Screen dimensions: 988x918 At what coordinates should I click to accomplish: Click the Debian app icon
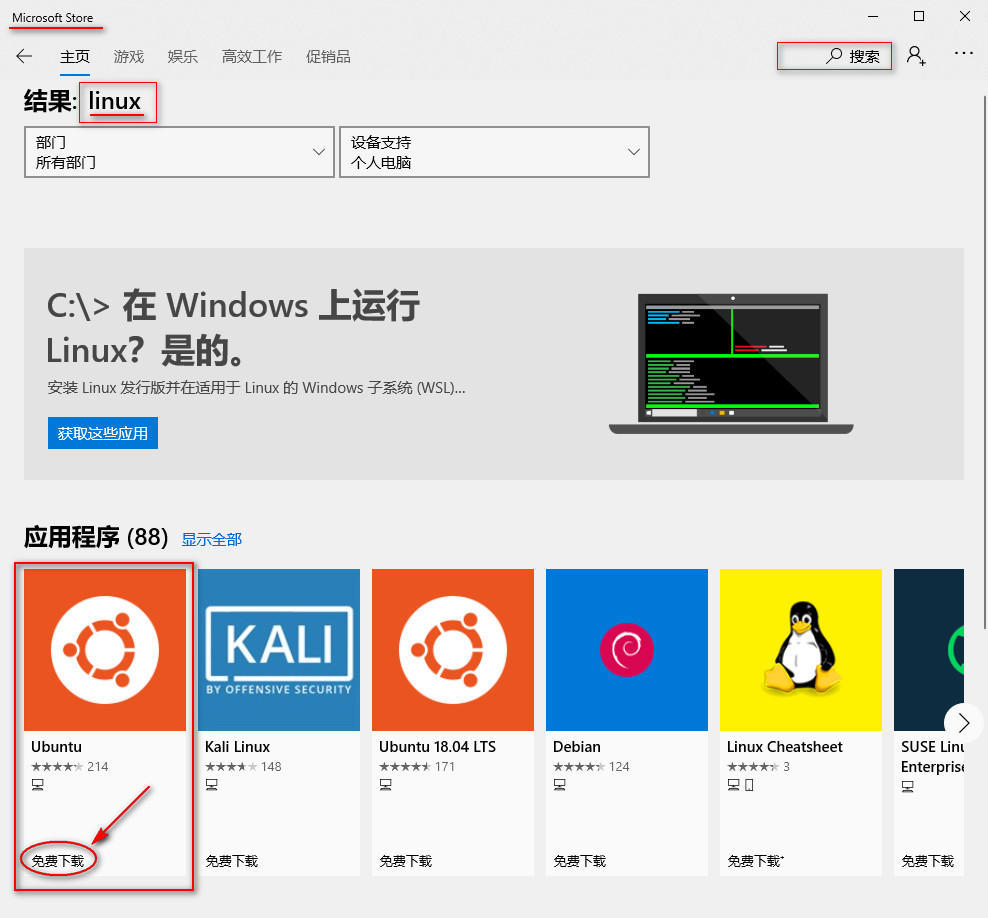pyautogui.click(x=626, y=648)
